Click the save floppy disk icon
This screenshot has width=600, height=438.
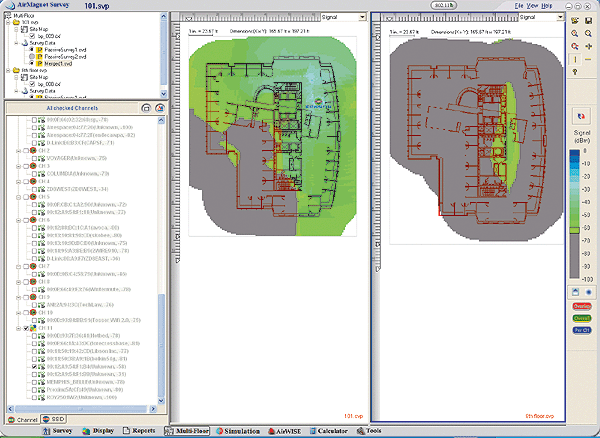(589, 21)
